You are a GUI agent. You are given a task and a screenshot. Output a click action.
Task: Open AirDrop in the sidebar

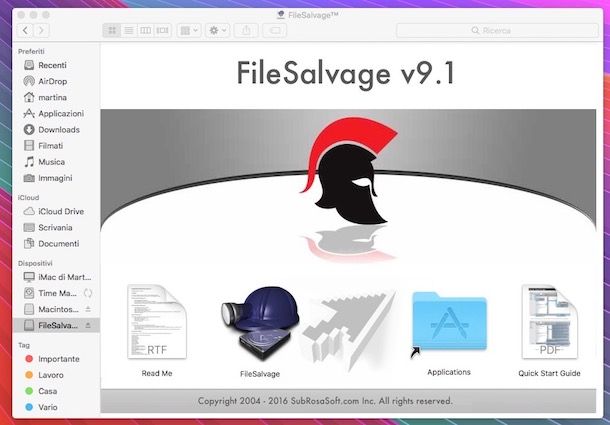pos(56,81)
